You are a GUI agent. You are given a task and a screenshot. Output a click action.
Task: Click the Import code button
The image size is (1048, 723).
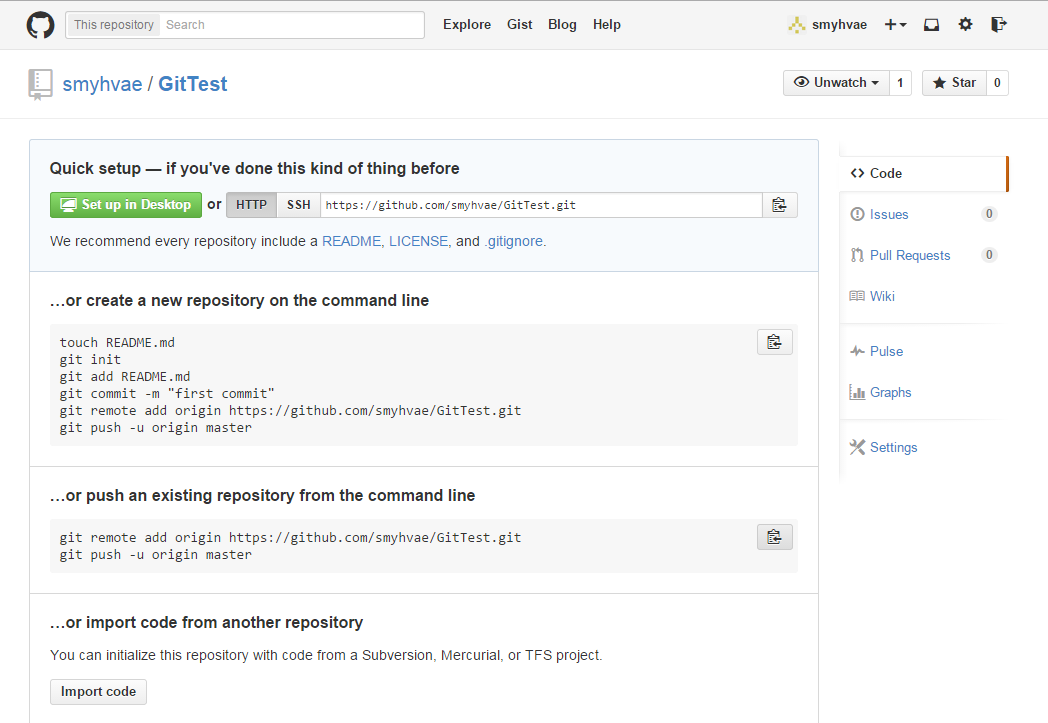[98, 692]
